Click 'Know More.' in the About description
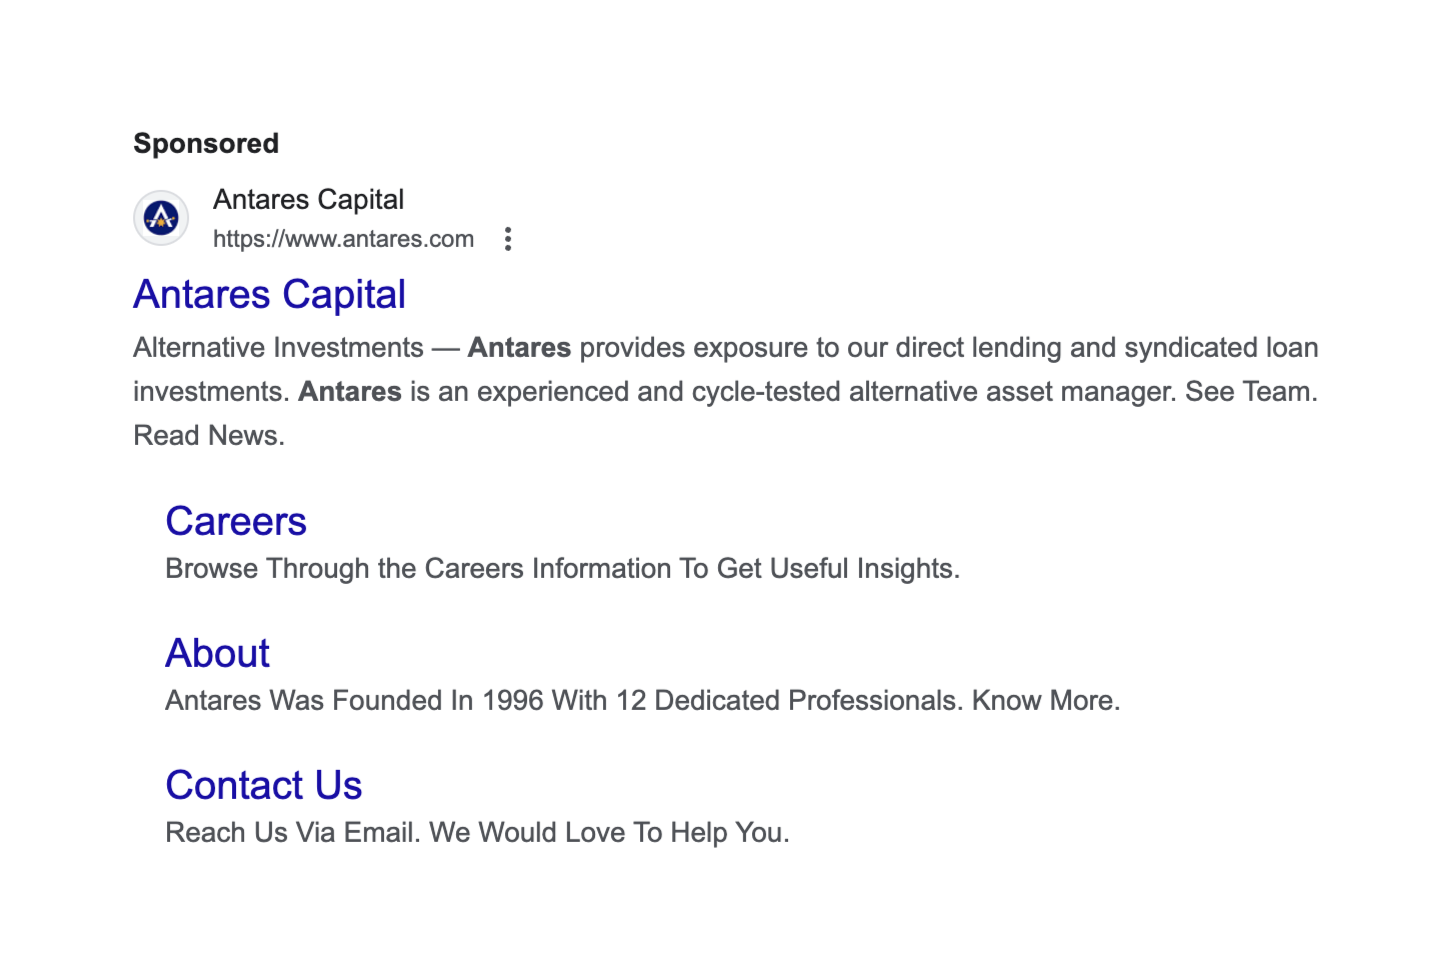The width and height of the screenshot is (1450, 980). (1046, 700)
